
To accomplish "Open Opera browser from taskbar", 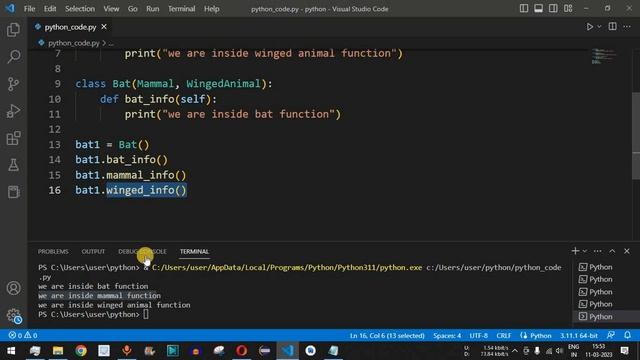I will pyautogui.click(x=241, y=351).
